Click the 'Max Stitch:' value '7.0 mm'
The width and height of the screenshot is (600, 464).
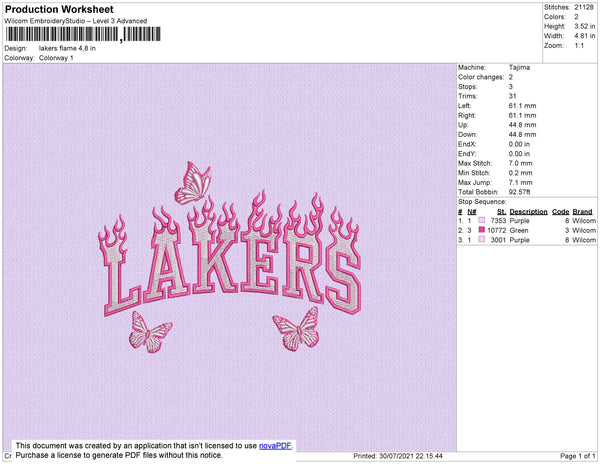pyautogui.click(x=520, y=163)
